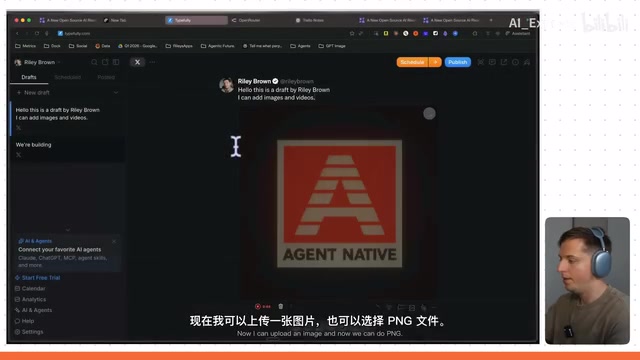640x360 pixels.
Task: Open the Agents bookmarks folder
Action: point(300,46)
